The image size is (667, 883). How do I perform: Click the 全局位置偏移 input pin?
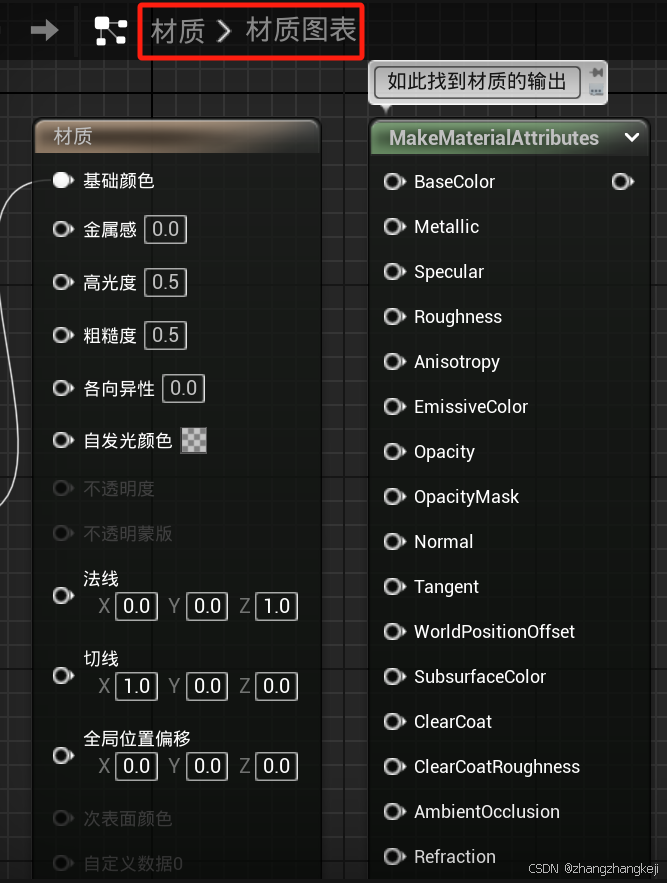click(63, 756)
